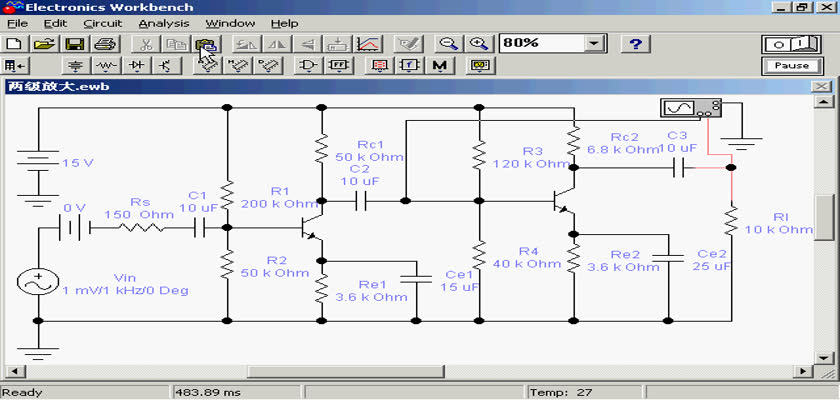The height and width of the screenshot is (400, 840).
Task: Open the Diodes parts bin
Action: [137, 66]
